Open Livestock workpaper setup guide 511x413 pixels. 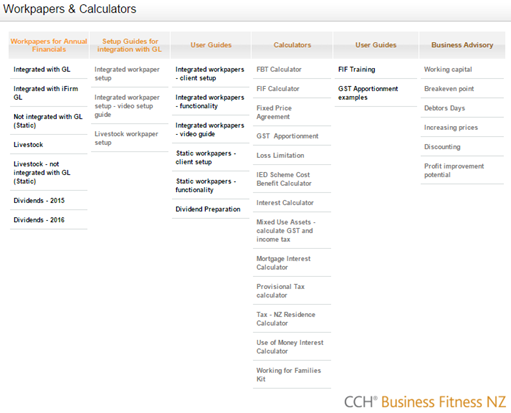126,138
